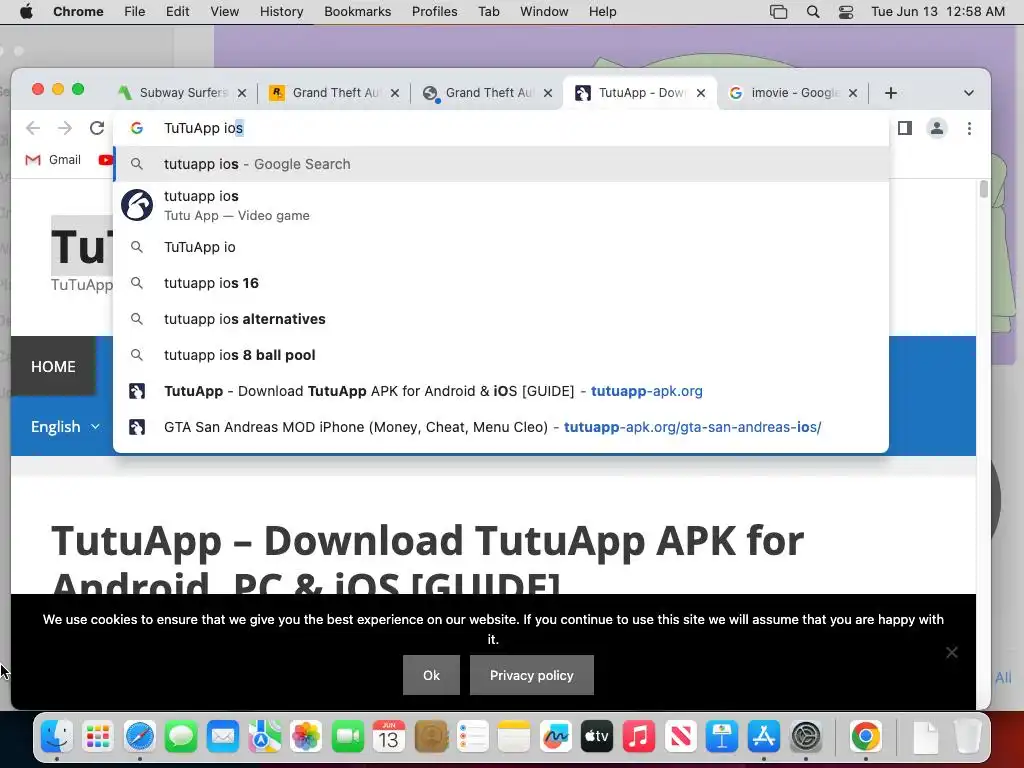Open Trash in the Dock
This screenshot has height=768, width=1024.
coord(967,737)
